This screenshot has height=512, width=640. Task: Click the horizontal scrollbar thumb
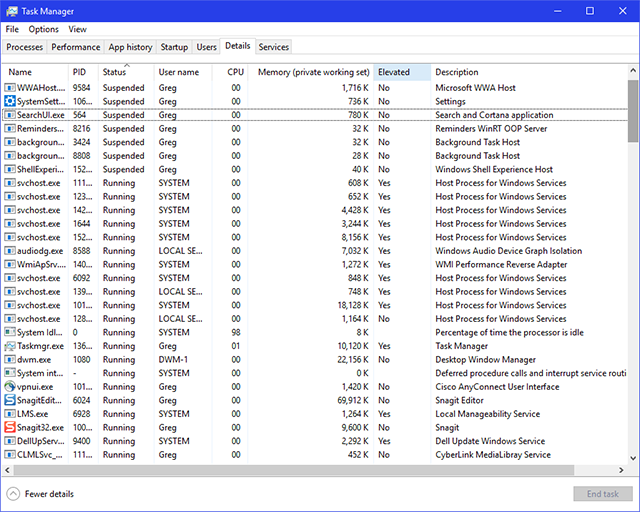coord(294,470)
